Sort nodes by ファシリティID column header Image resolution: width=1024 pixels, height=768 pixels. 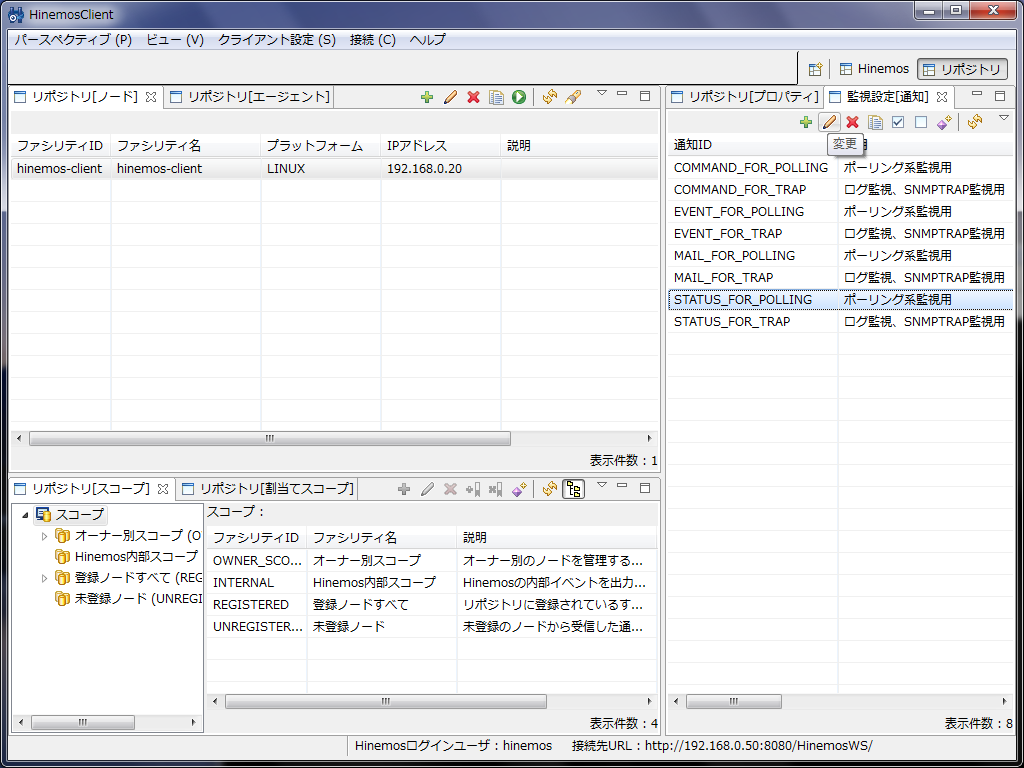(61, 146)
